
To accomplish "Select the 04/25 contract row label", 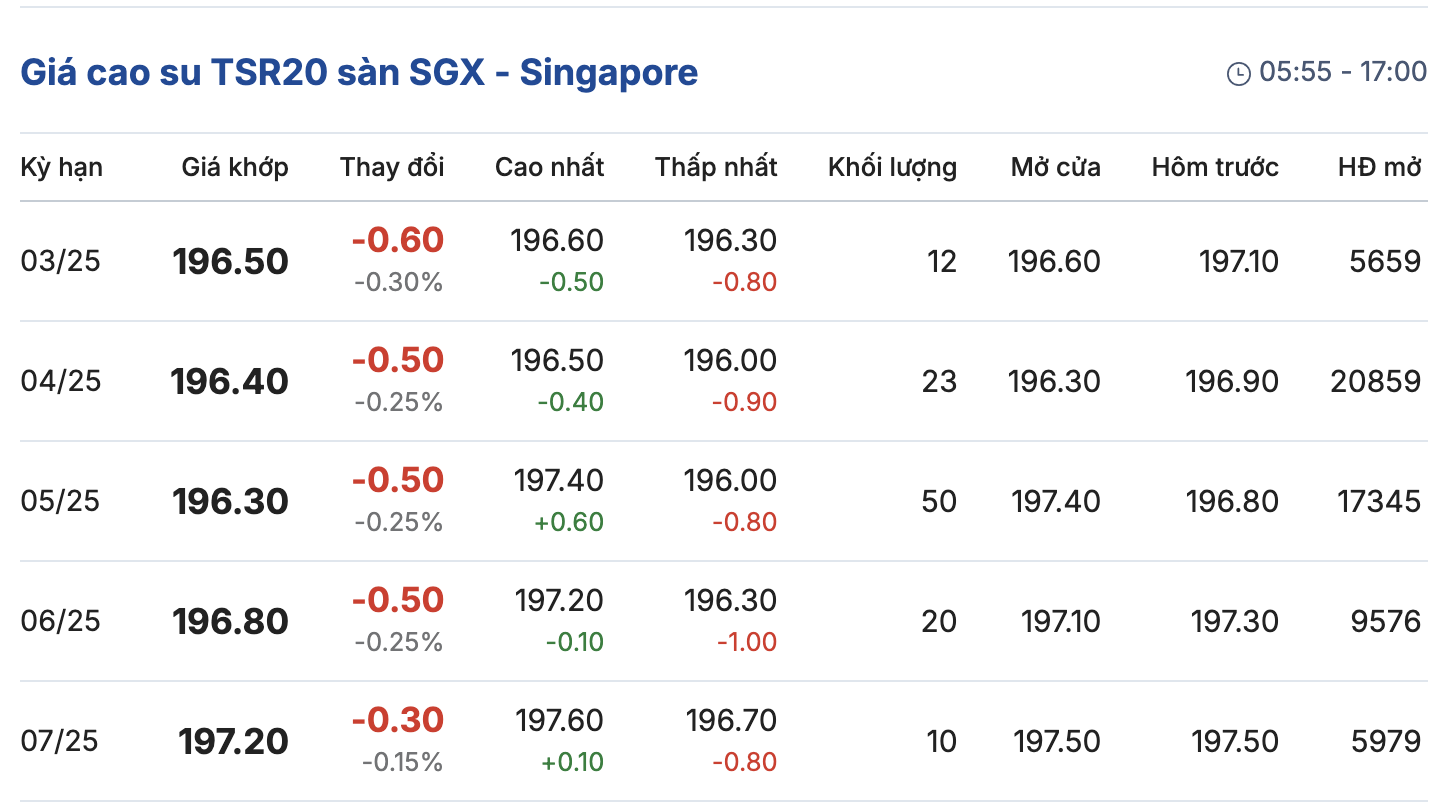I will point(61,381).
